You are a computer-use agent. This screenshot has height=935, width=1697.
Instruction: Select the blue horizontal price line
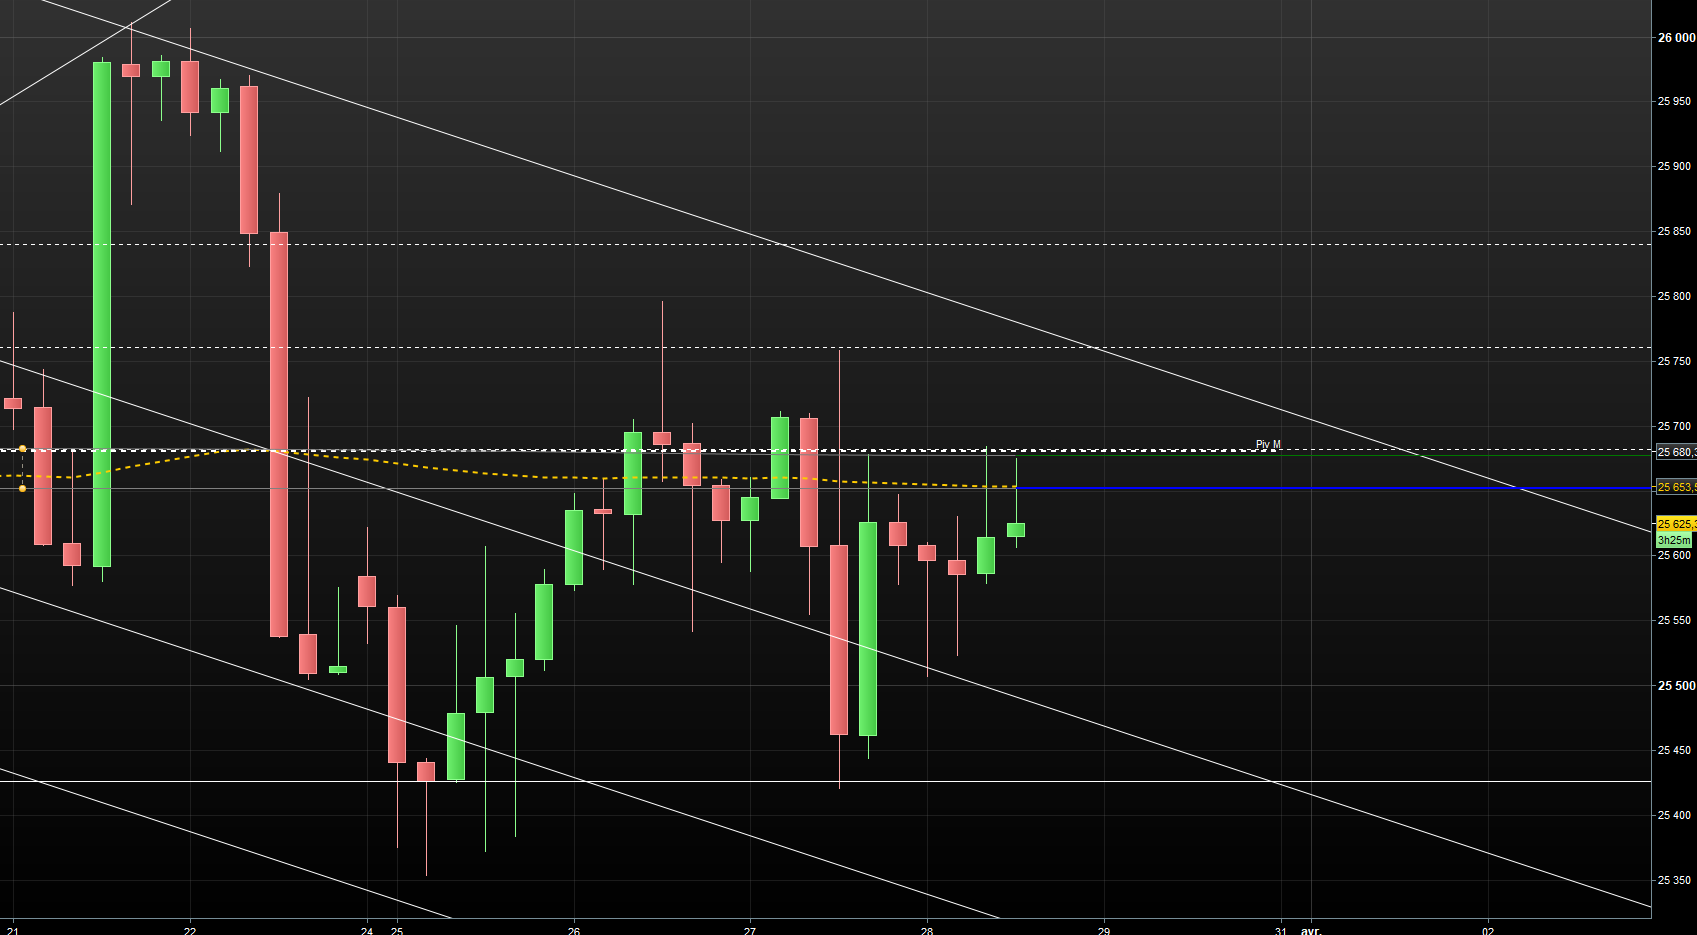pyautogui.click(x=1333, y=488)
